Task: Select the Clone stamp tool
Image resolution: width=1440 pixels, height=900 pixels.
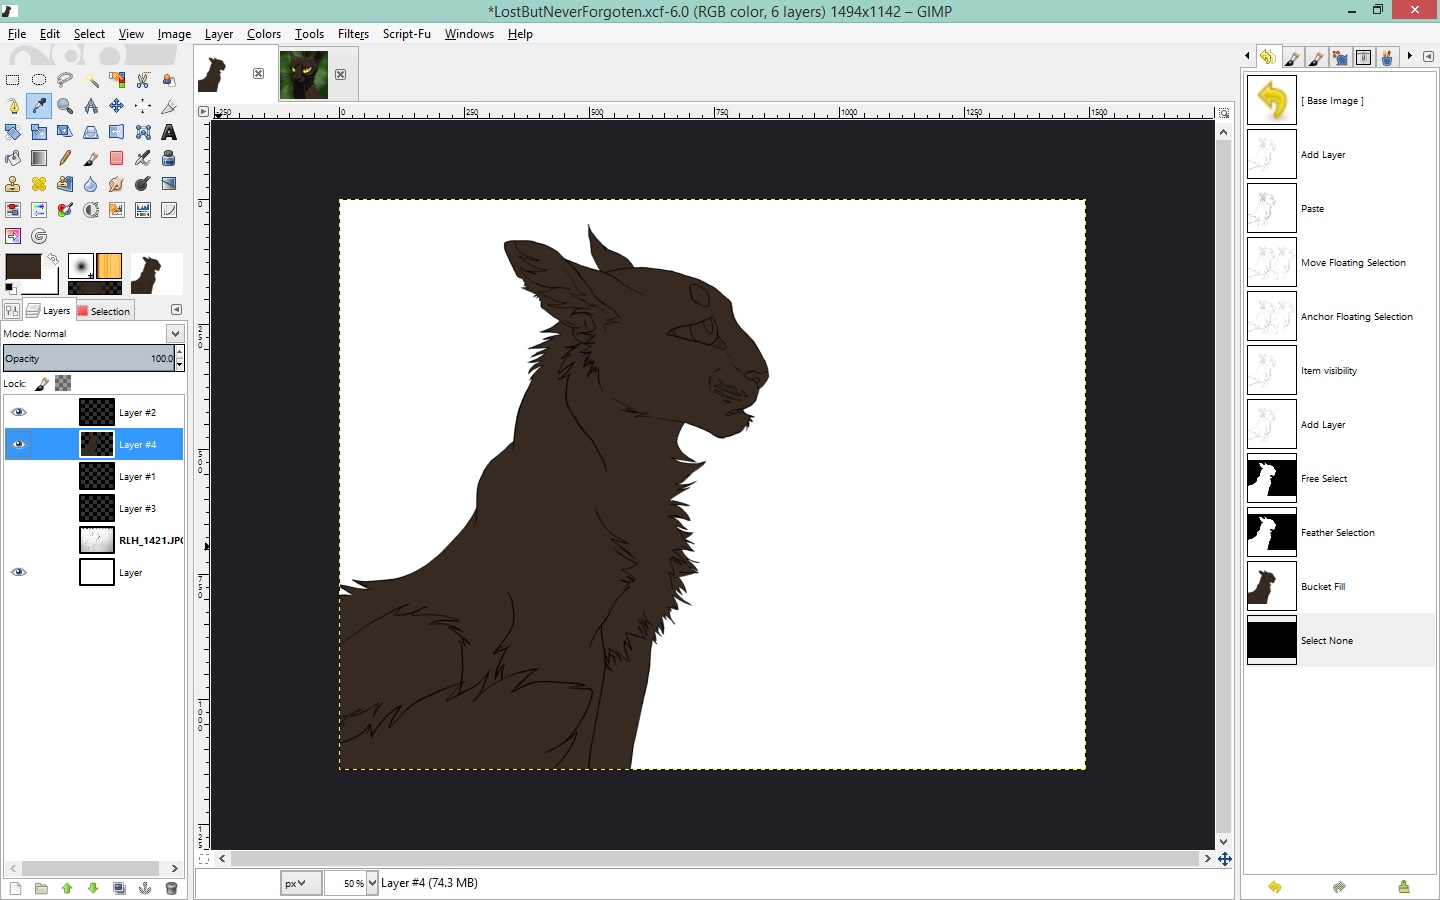Action: point(13,184)
